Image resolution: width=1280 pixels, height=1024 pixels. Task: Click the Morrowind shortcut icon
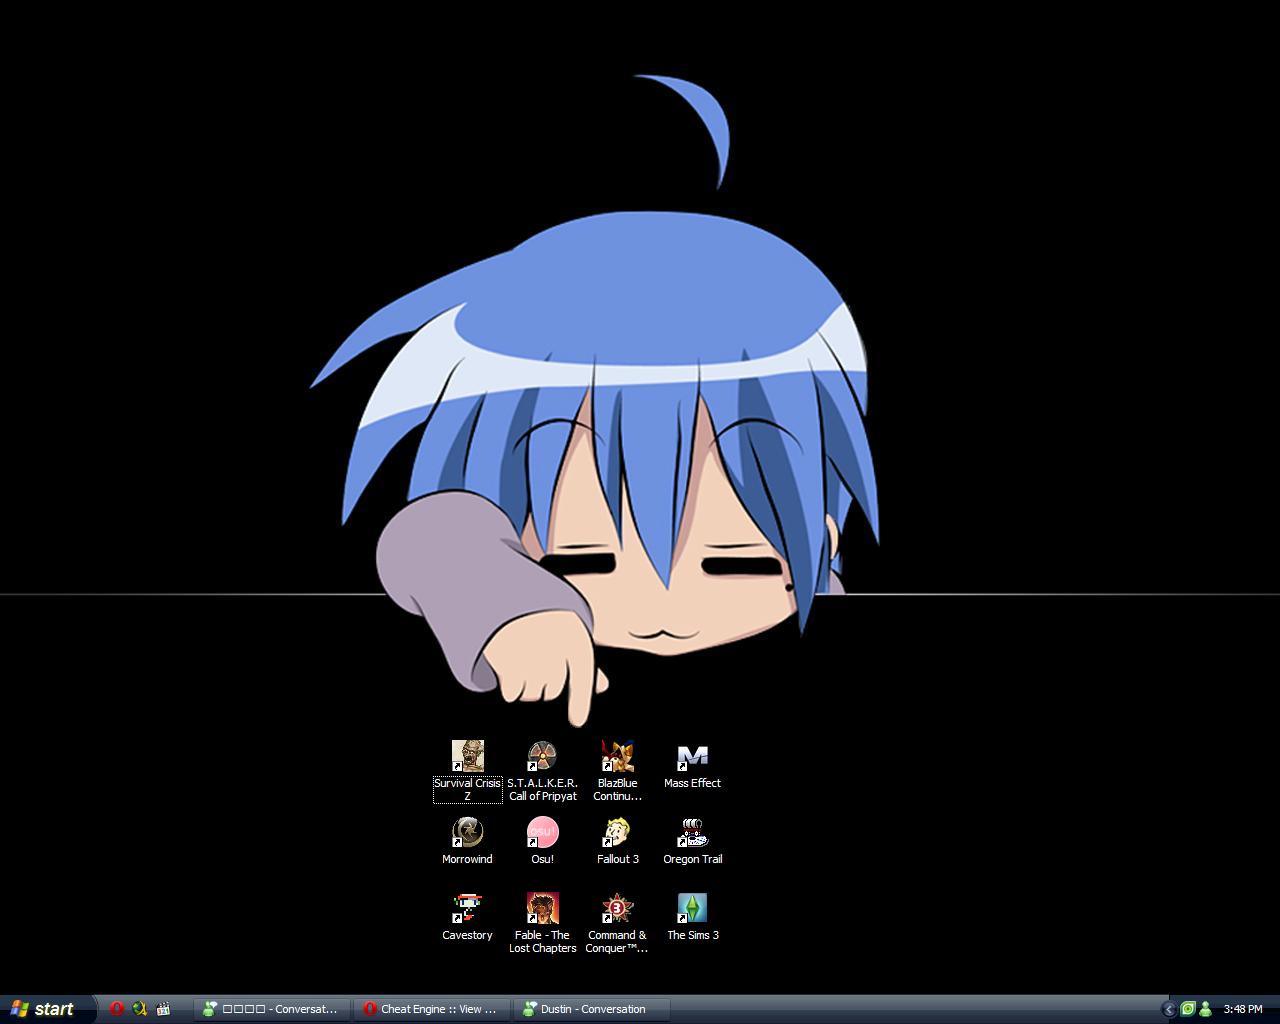coord(467,833)
